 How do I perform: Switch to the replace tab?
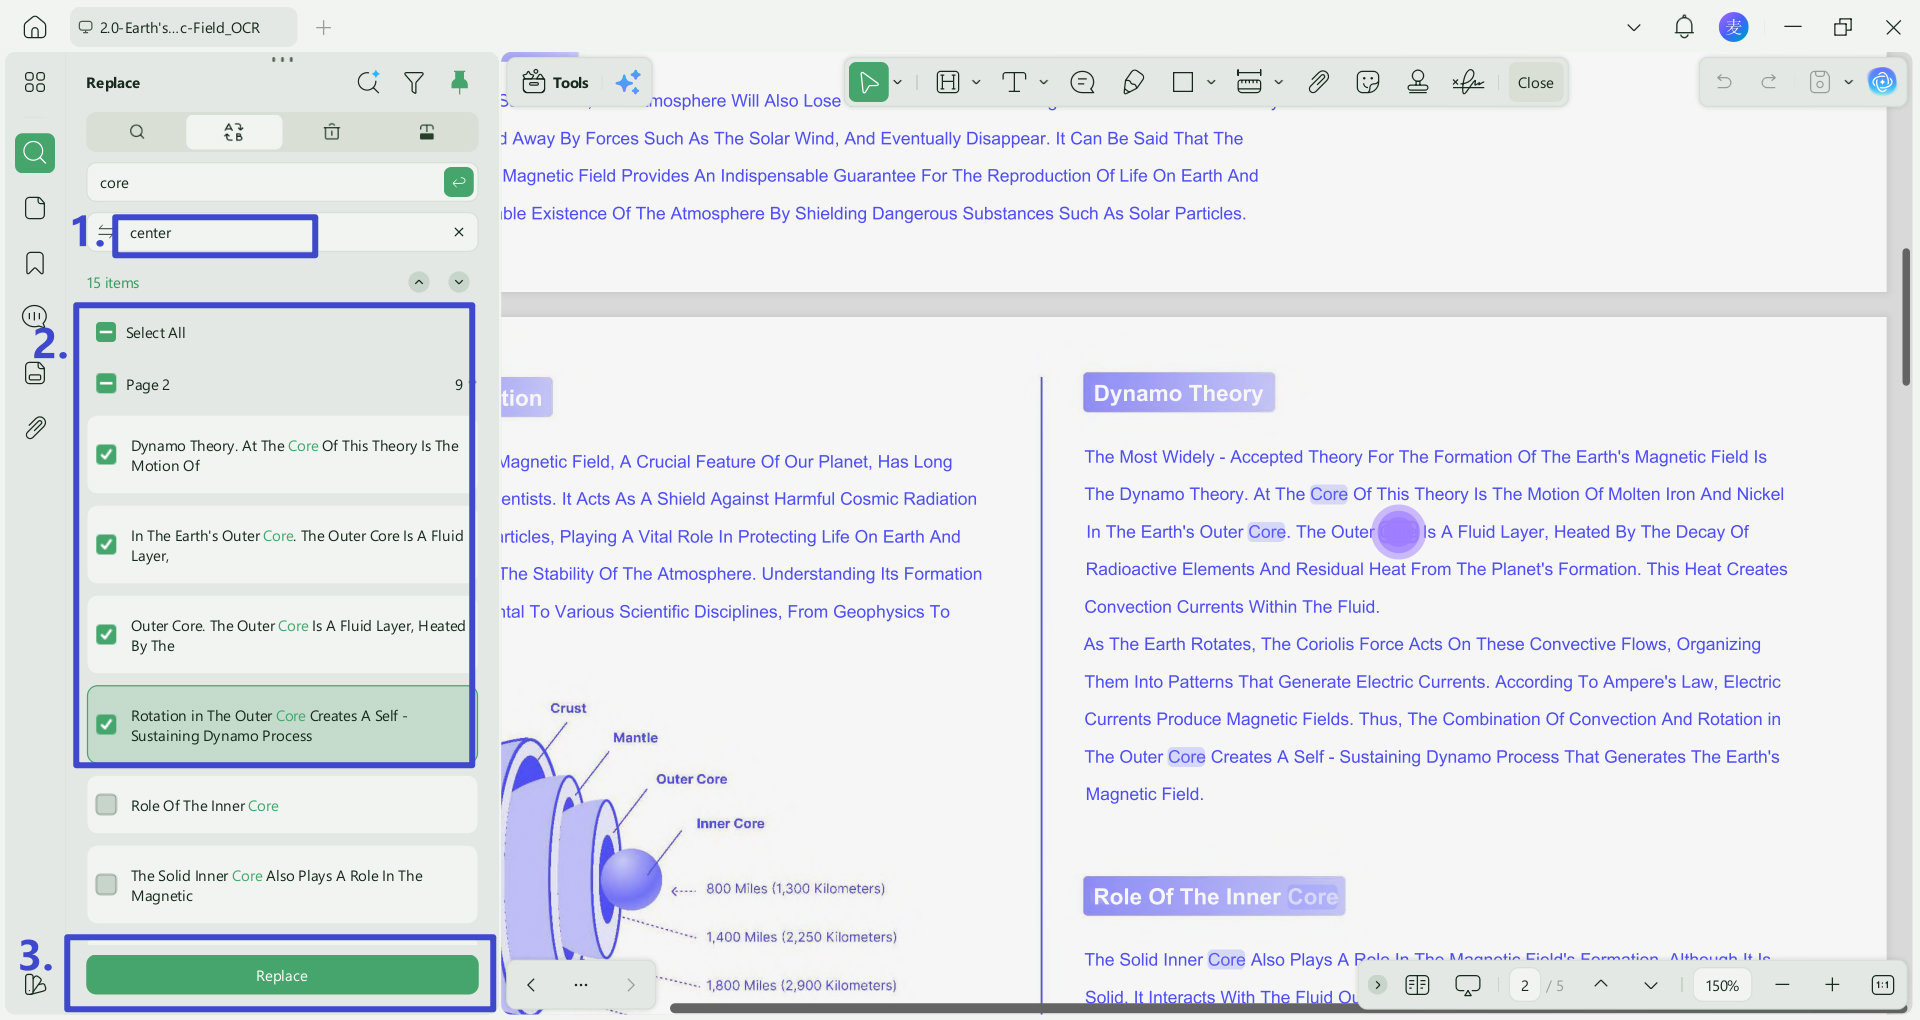pos(234,132)
